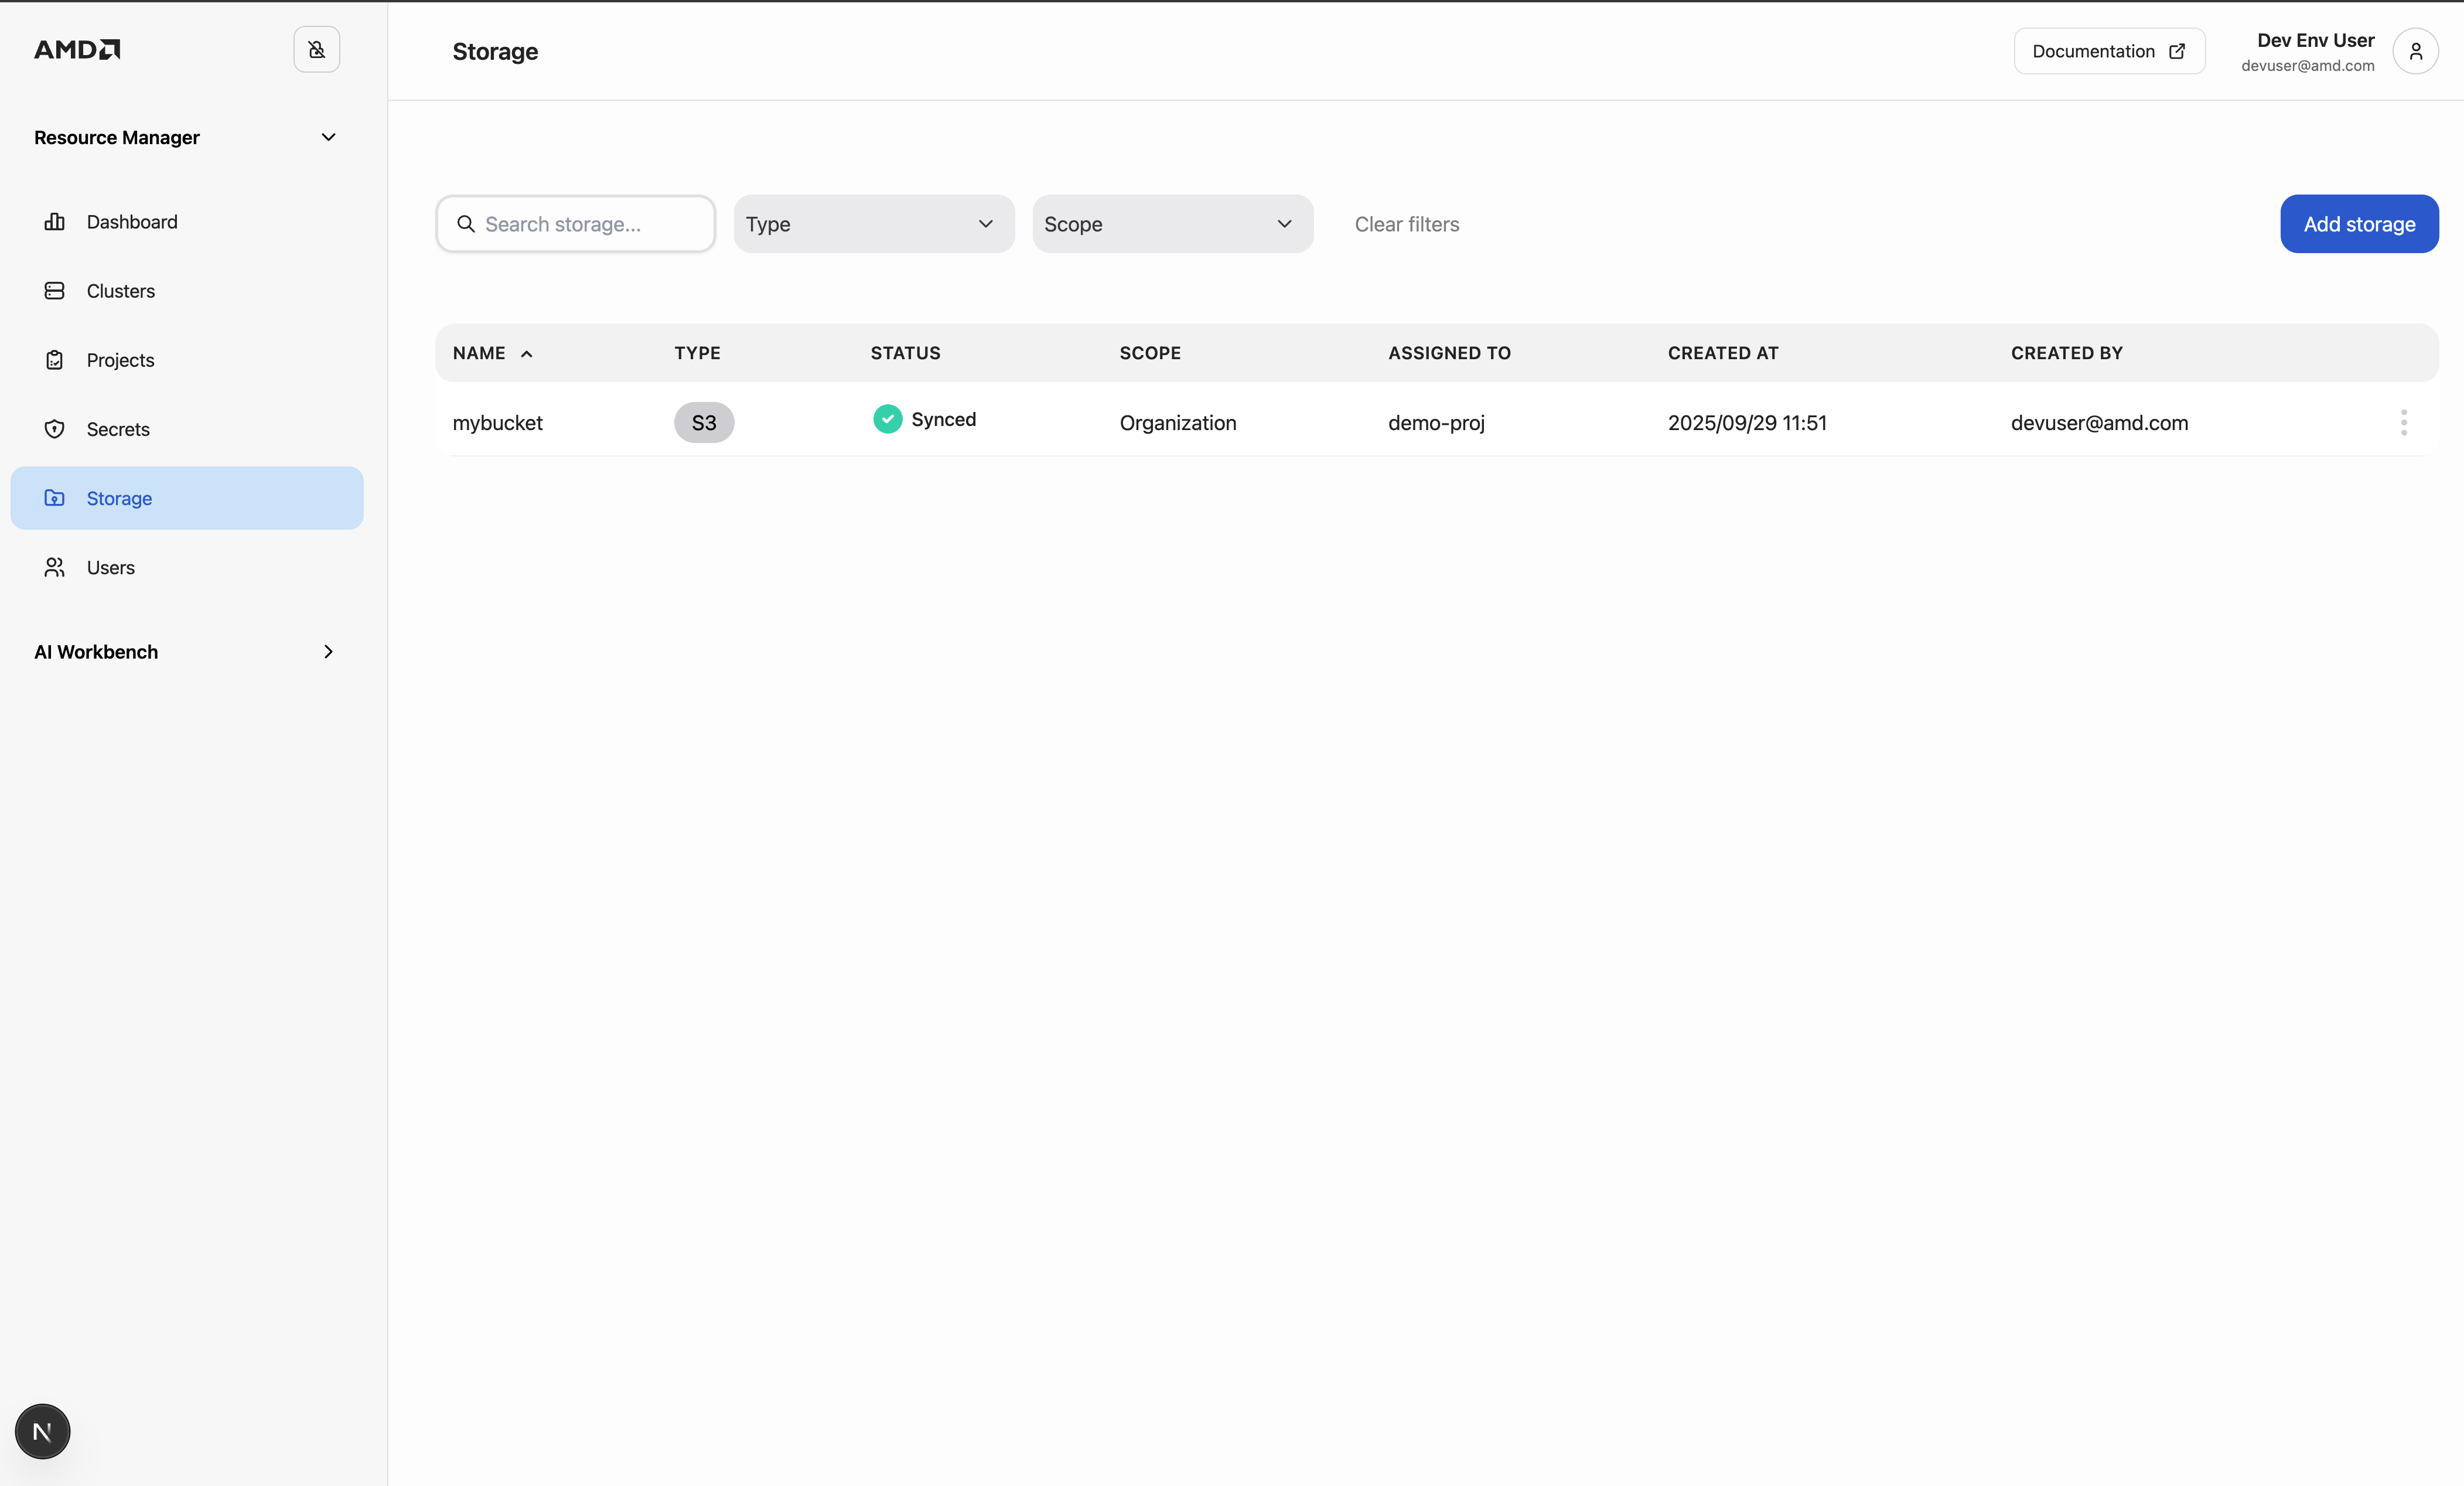Viewport: 2464px width, 1486px height.
Task: Open the Dashboard page from the sidebar
Action: [131, 221]
